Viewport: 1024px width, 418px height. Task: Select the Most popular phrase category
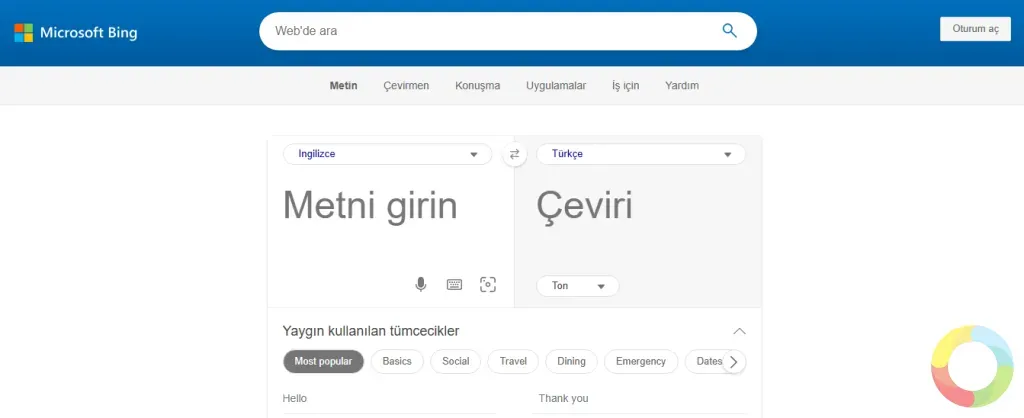(323, 361)
